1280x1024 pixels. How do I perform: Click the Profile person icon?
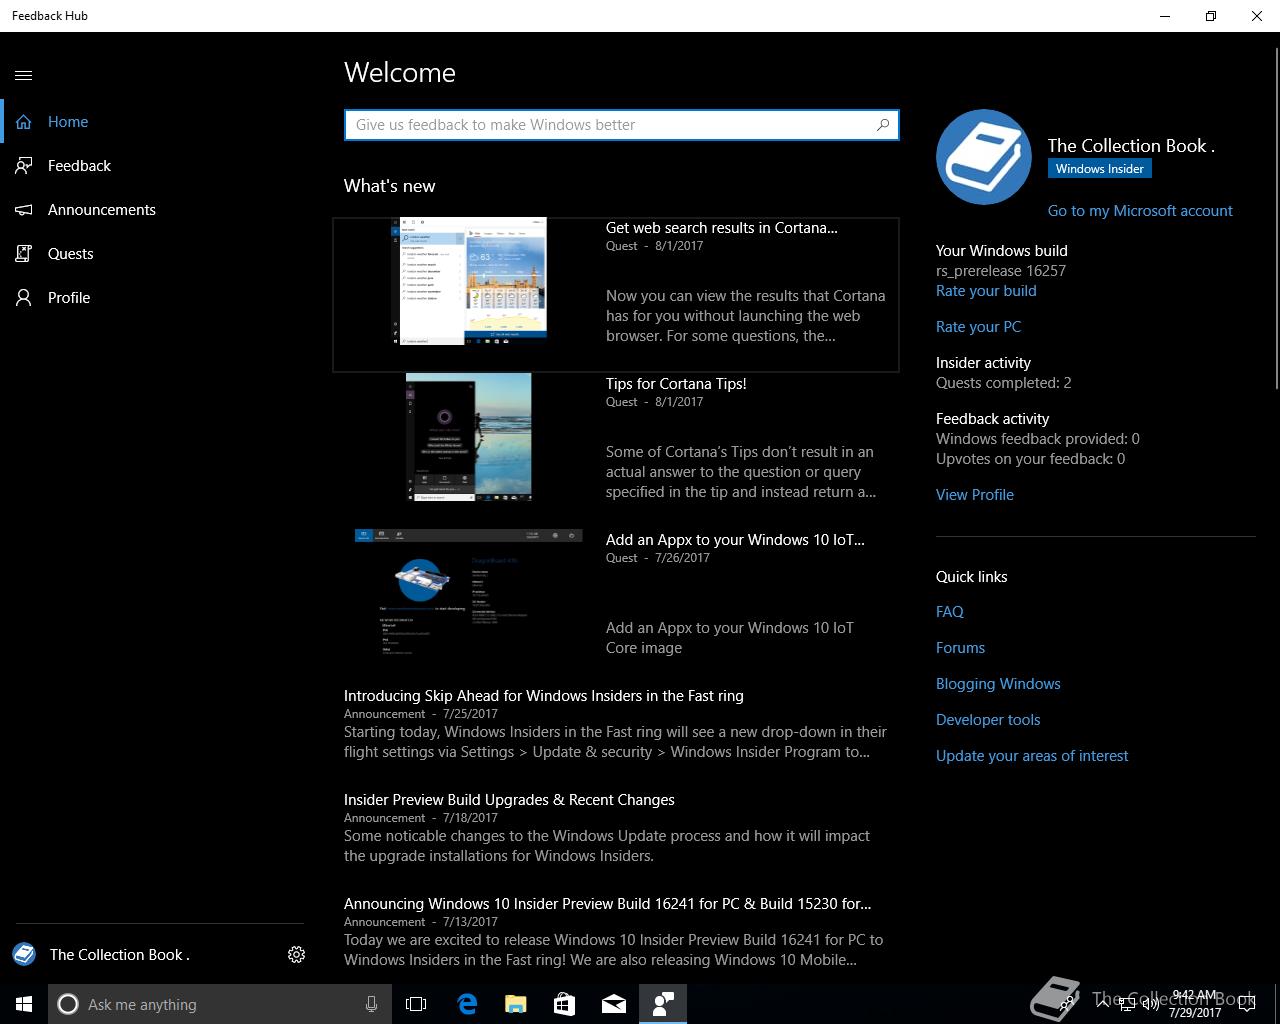tap(24, 298)
